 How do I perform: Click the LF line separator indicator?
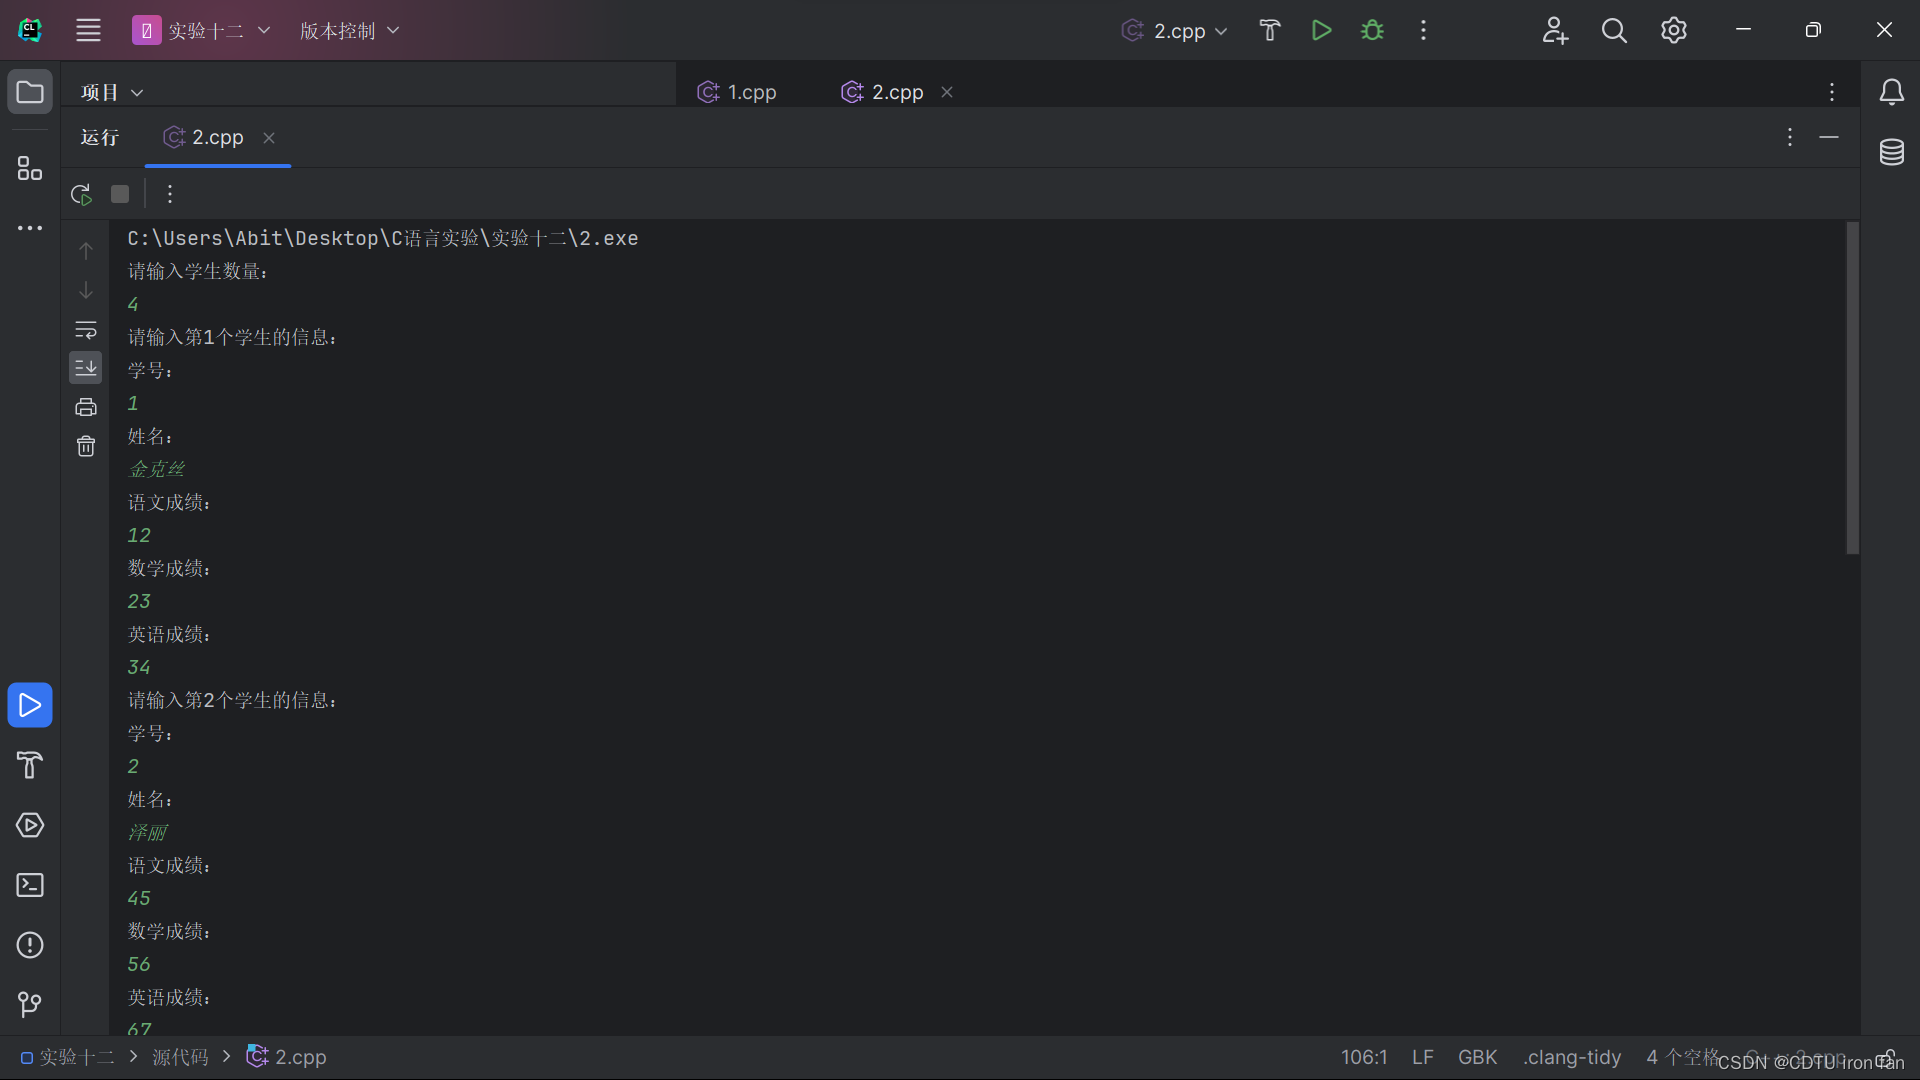1422,1057
